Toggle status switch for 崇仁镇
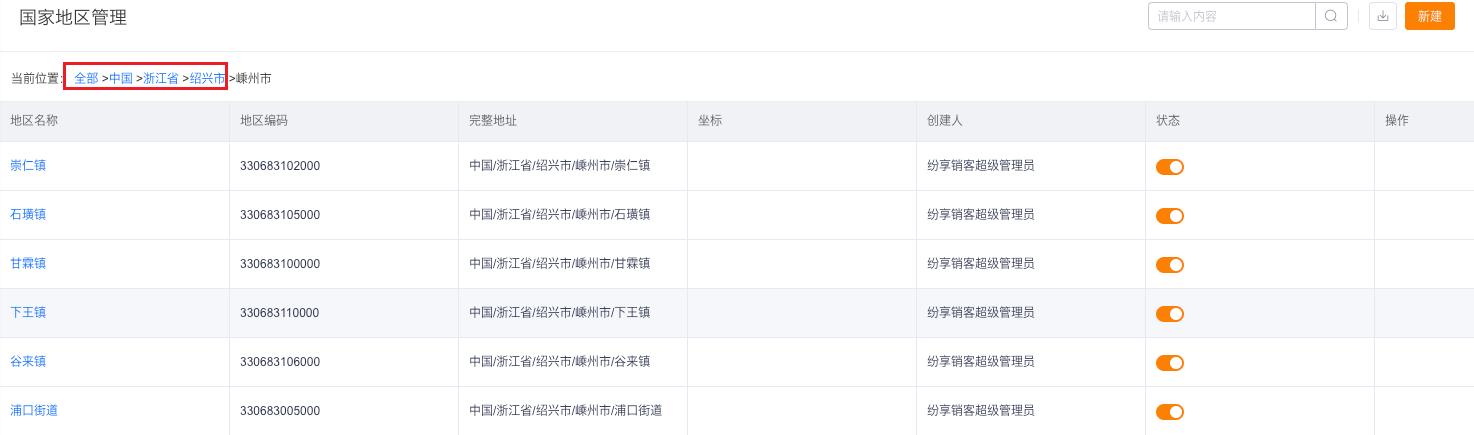Viewport: 1474px width, 435px height. [x=1170, y=167]
